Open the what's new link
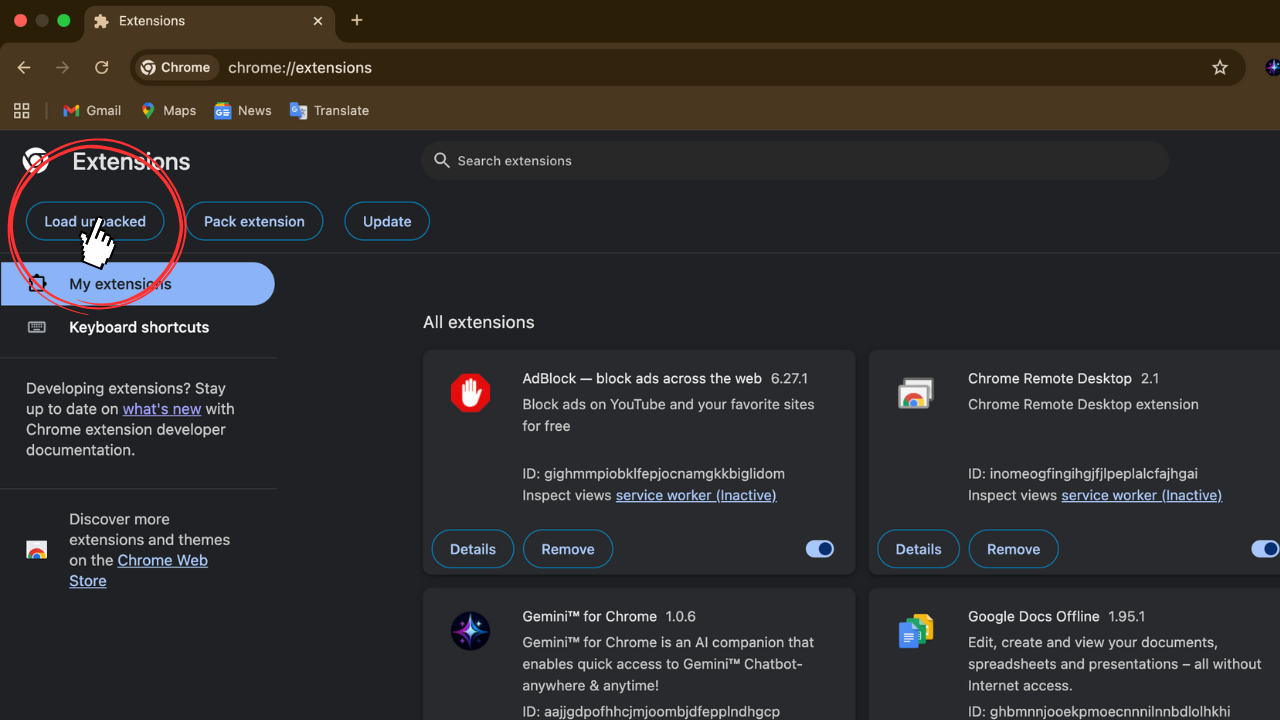This screenshot has height=720, width=1280. click(x=161, y=408)
